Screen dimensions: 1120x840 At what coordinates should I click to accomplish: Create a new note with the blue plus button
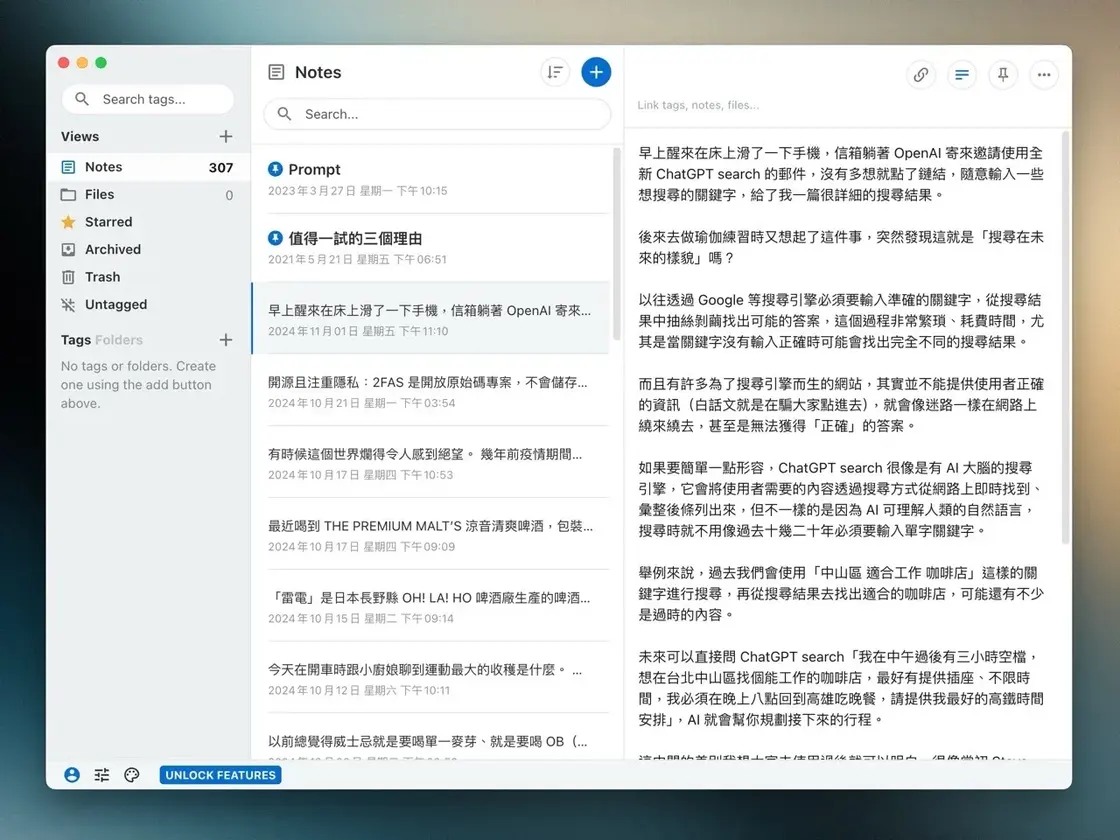[596, 72]
